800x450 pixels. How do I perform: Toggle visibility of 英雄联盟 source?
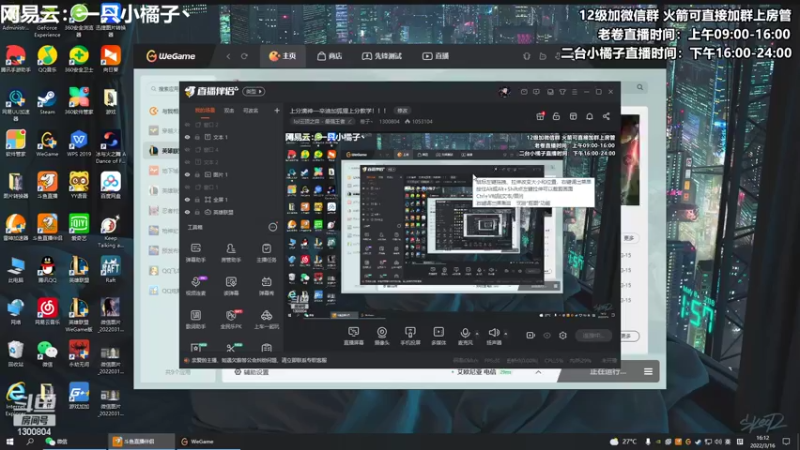[187, 212]
